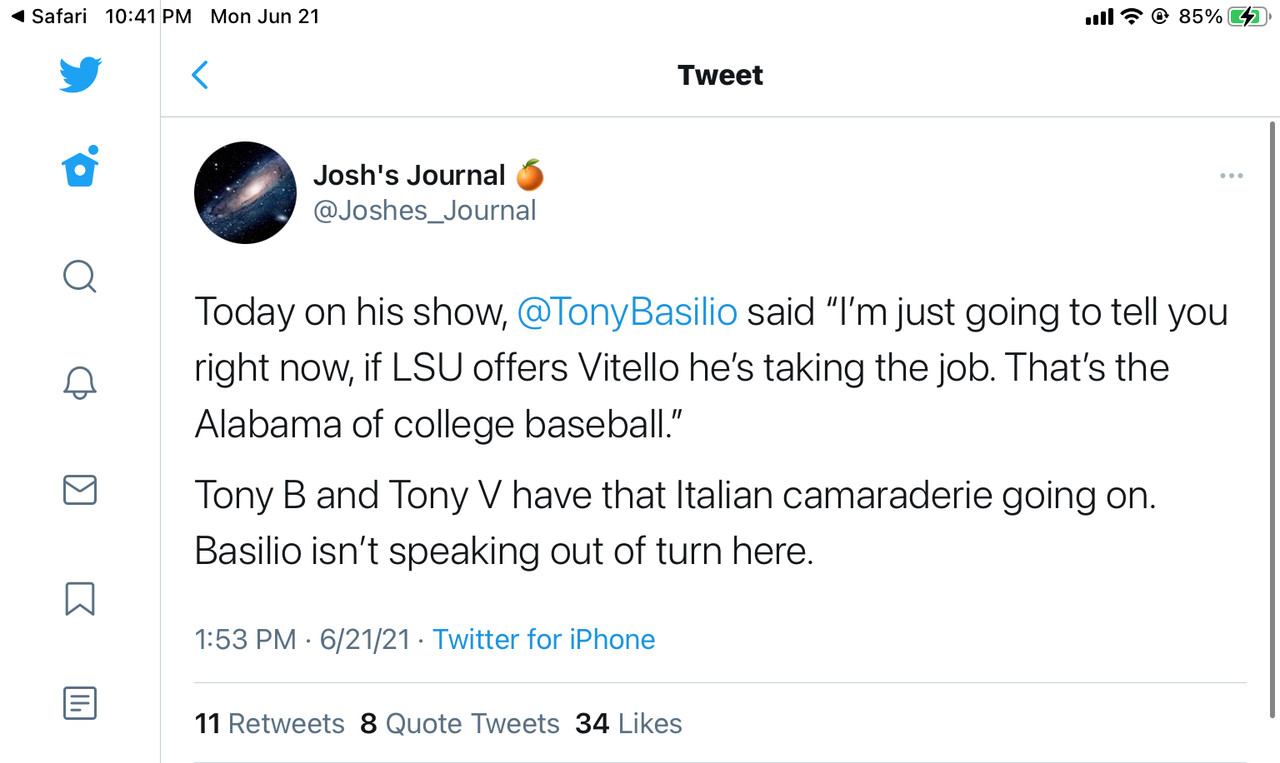Open the Josh's Journal display name

[x=409, y=176]
